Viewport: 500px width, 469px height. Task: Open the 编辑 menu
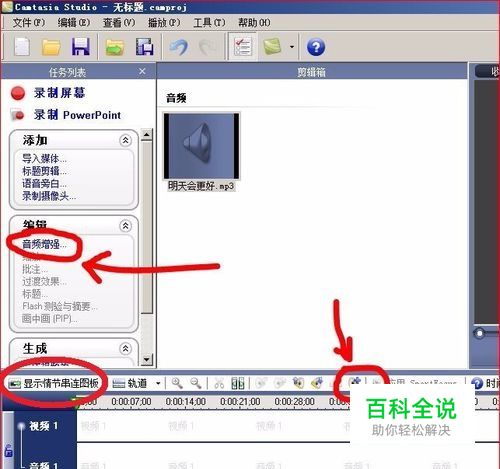point(74,23)
